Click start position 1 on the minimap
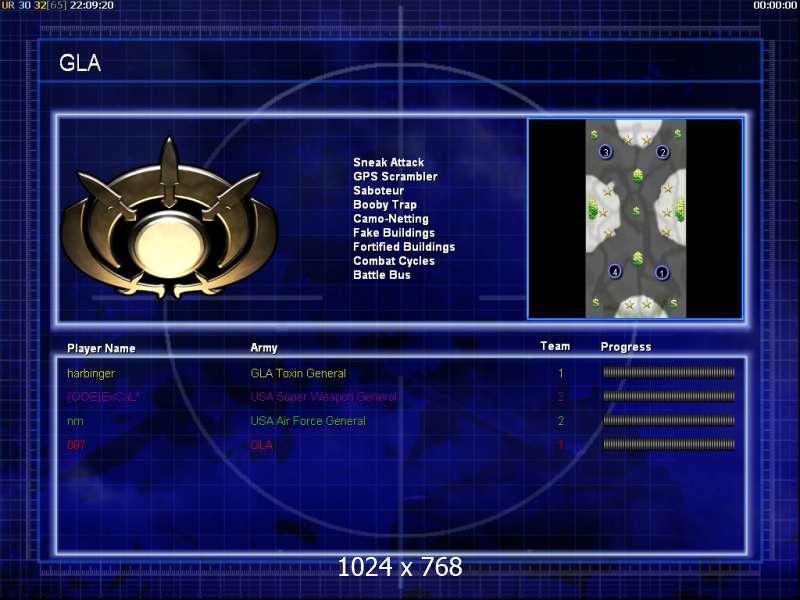The height and width of the screenshot is (600, 800). pyautogui.click(x=661, y=273)
